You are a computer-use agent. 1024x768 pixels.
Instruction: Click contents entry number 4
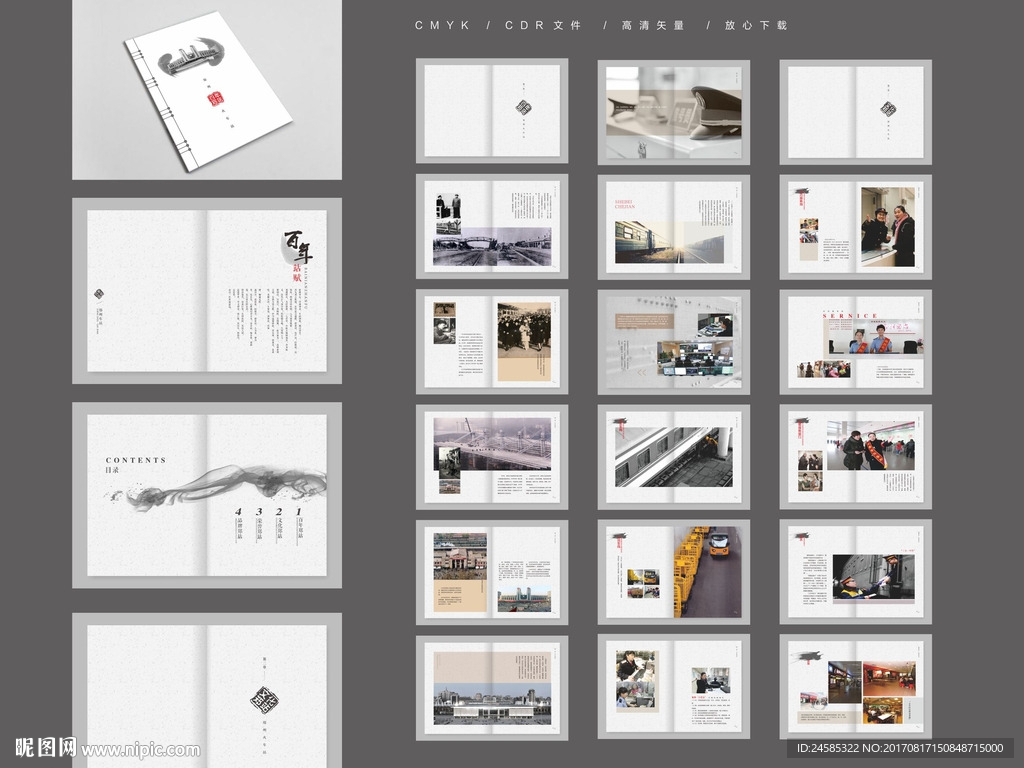238,524
